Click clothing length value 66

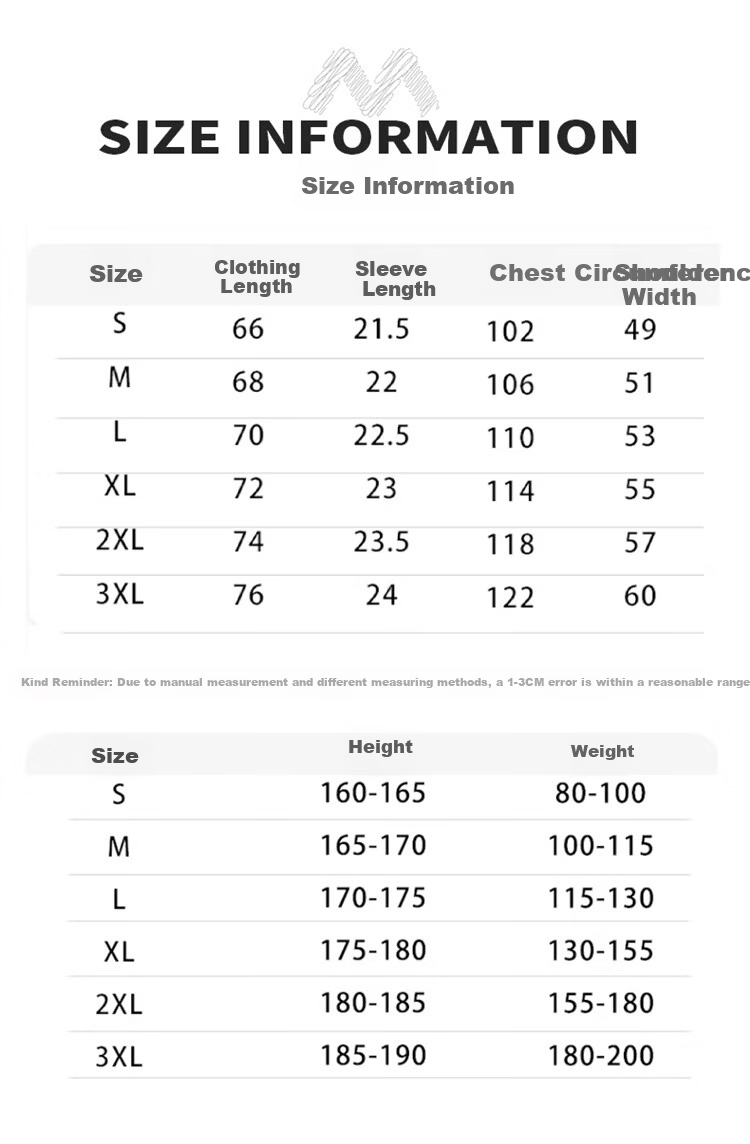tap(248, 328)
